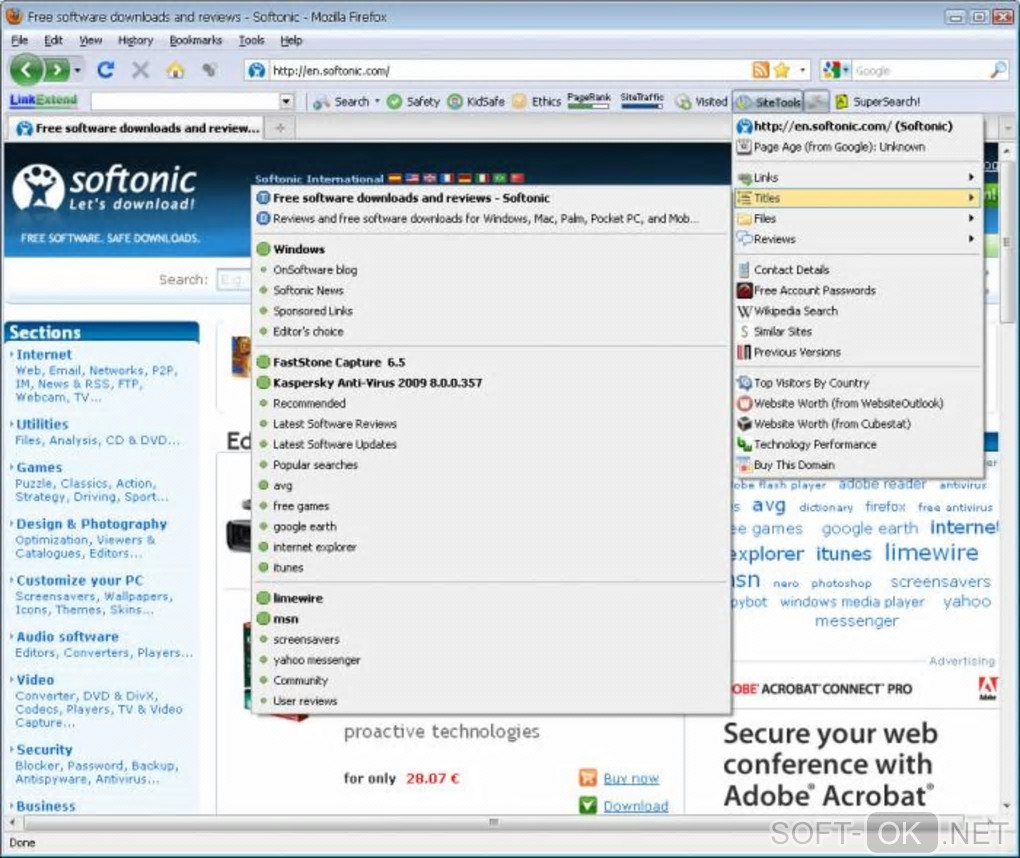Choose Similar Sites menu entry
Screen dimensions: 1020x858
click(857, 331)
